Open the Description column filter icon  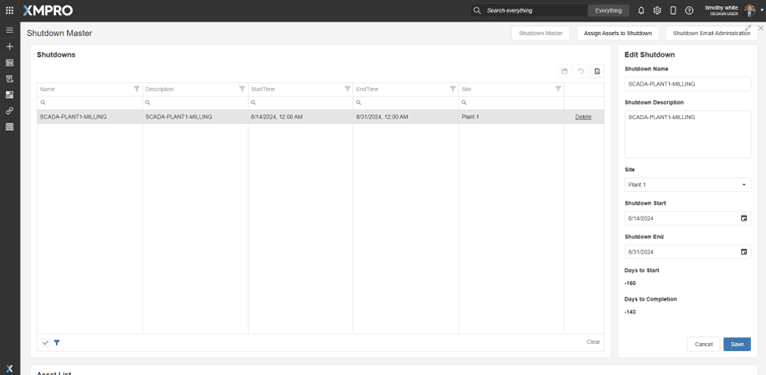click(x=242, y=89)
